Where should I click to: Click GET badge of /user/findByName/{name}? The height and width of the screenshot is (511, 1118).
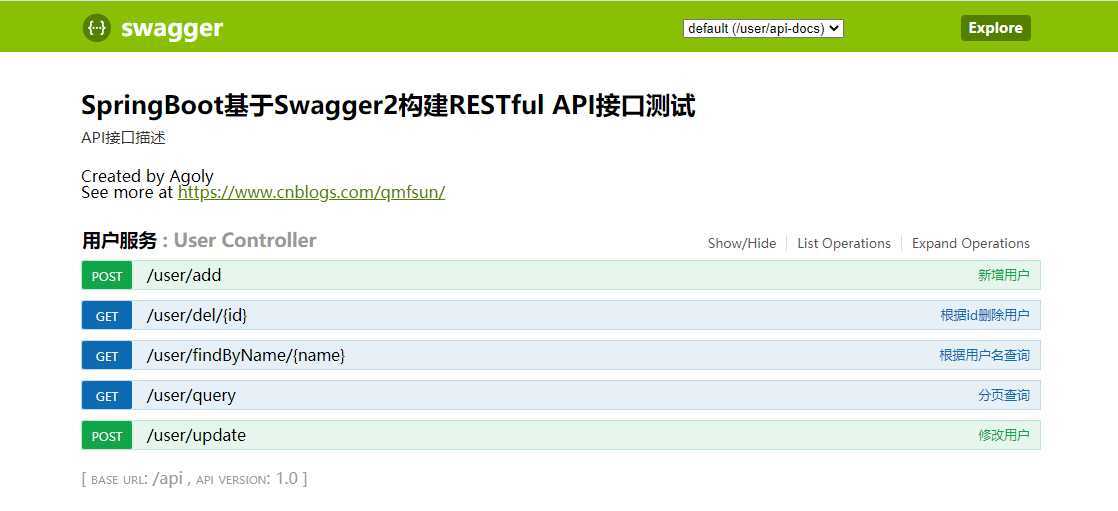(x=107, y=356)
